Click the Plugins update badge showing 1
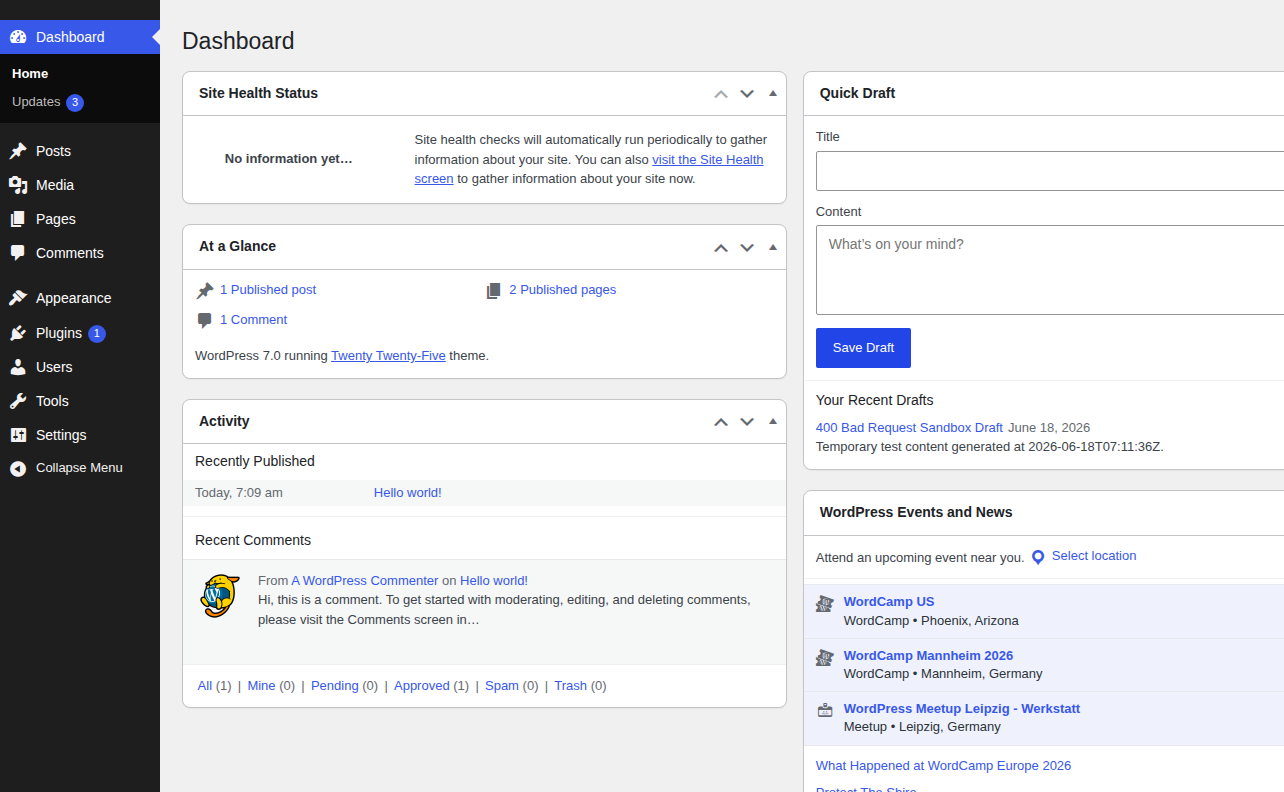 pos(97,333)
